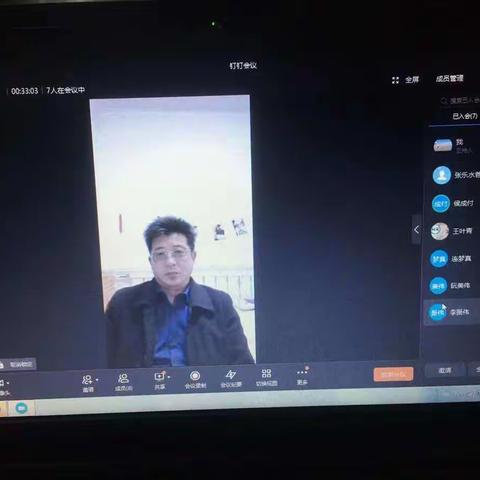Select the member name 侯成付
The width and height of the screenshot is (480, 480).
(x=463, y=203)
